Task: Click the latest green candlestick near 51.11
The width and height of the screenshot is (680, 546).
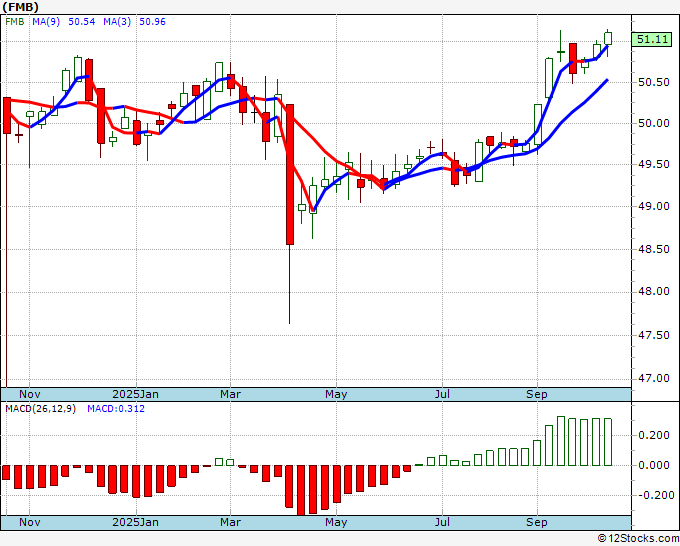Action: [x=608, y=38]
